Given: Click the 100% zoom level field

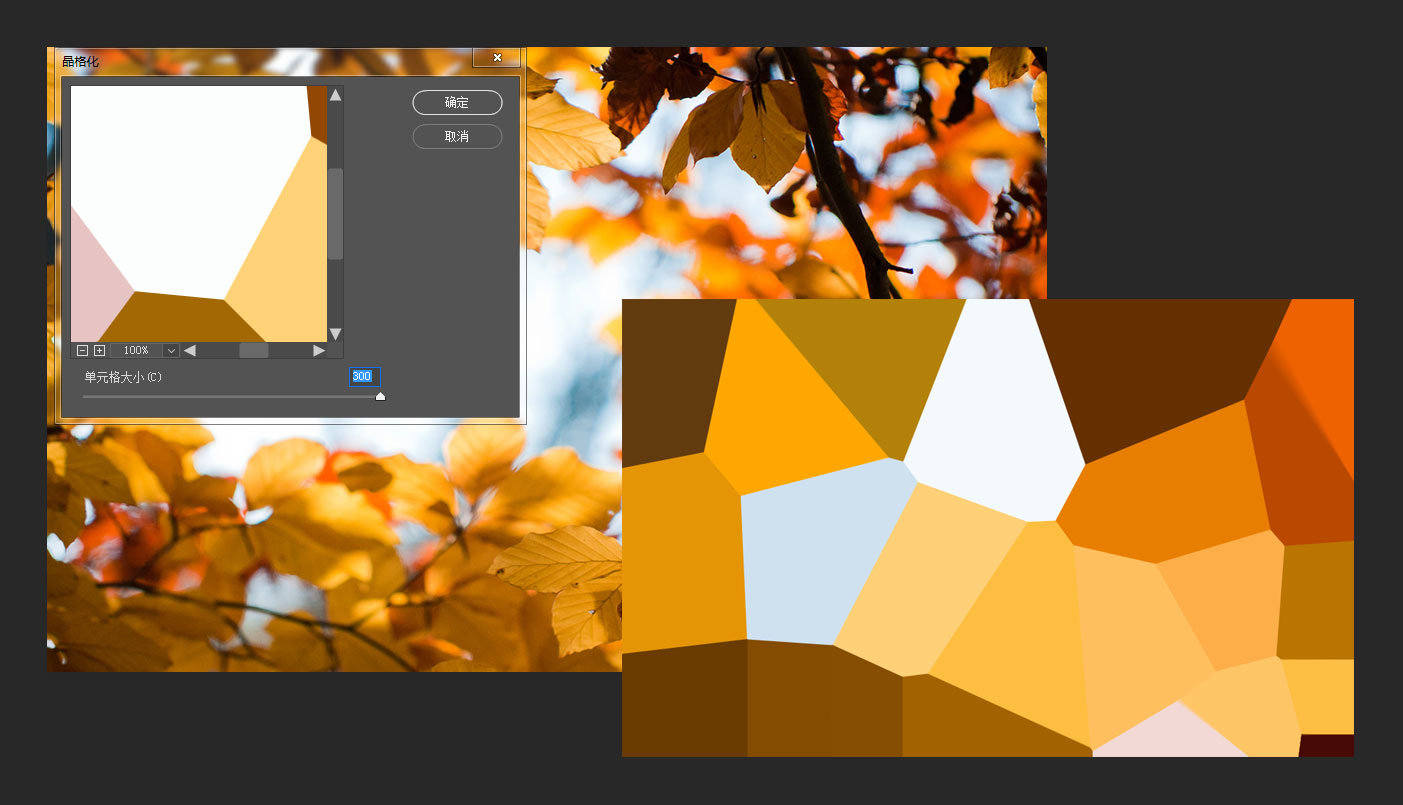Looking at the screenshot, I should [135, 351].
